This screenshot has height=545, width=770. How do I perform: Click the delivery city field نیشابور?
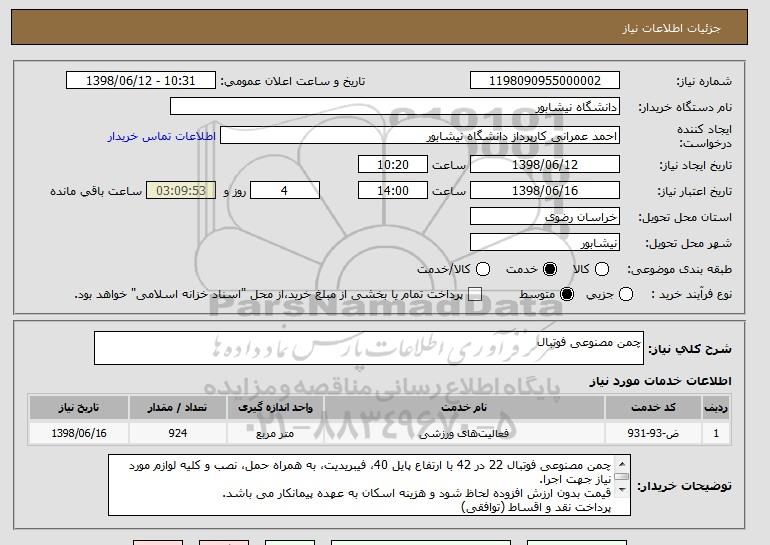click(x=545, y=243)
